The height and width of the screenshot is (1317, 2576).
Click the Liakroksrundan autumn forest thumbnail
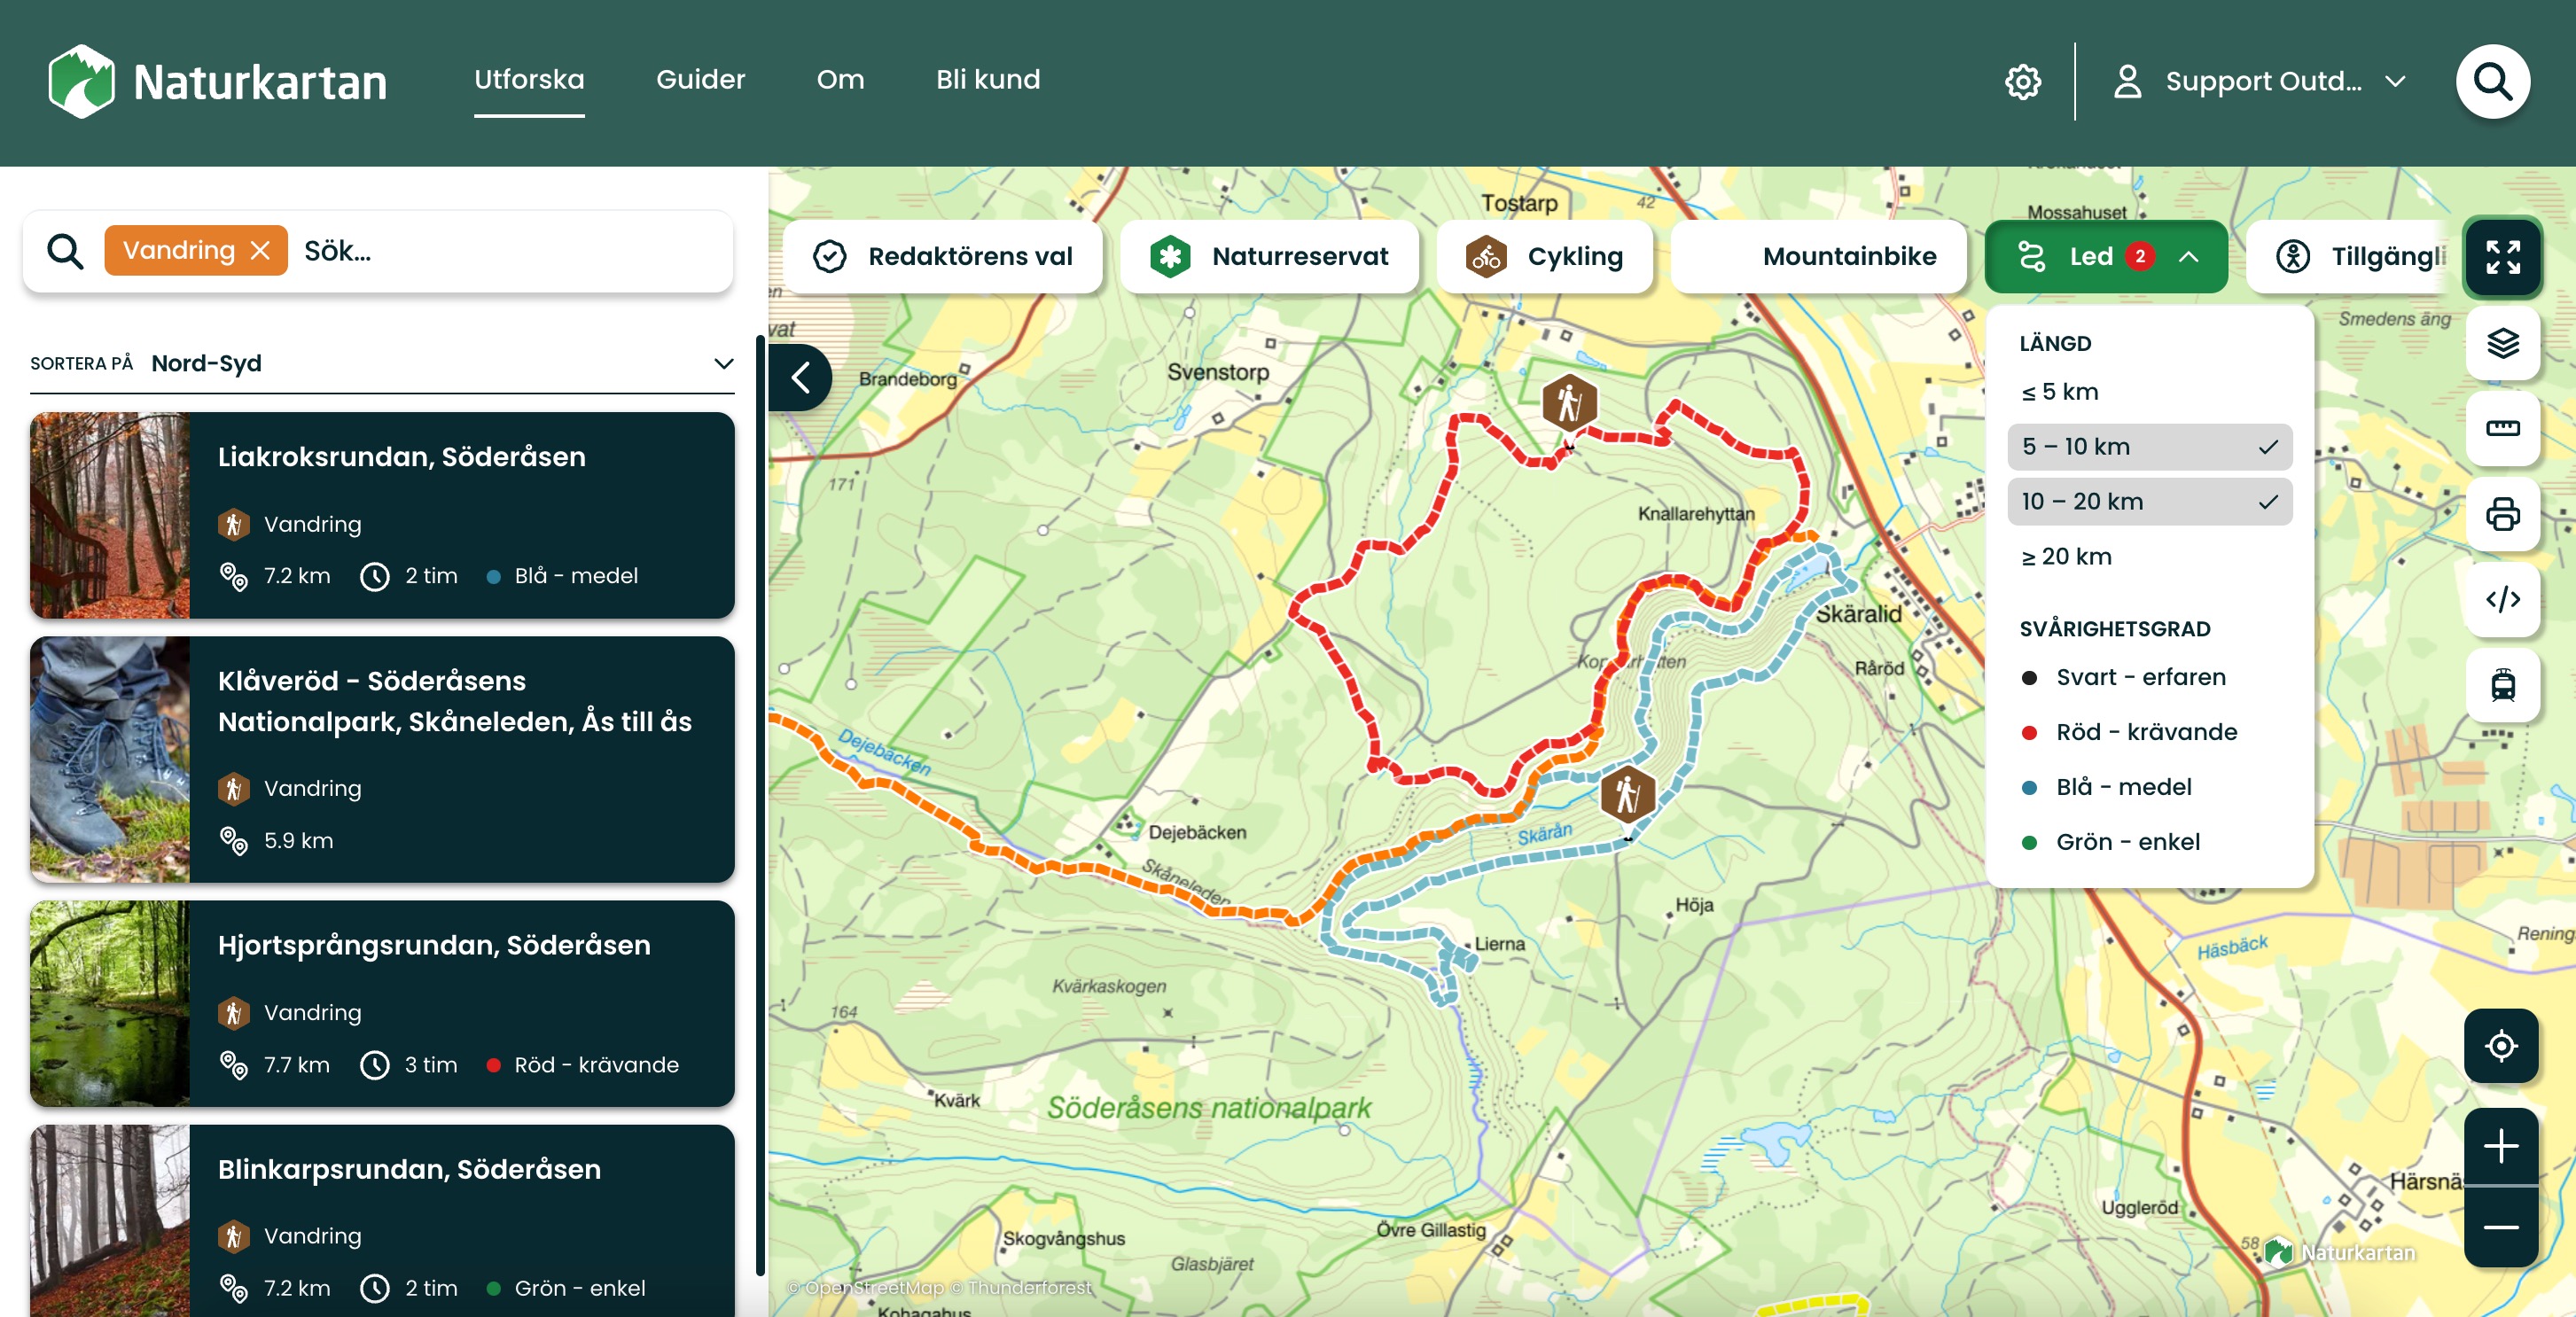click(x=110, y=515)
